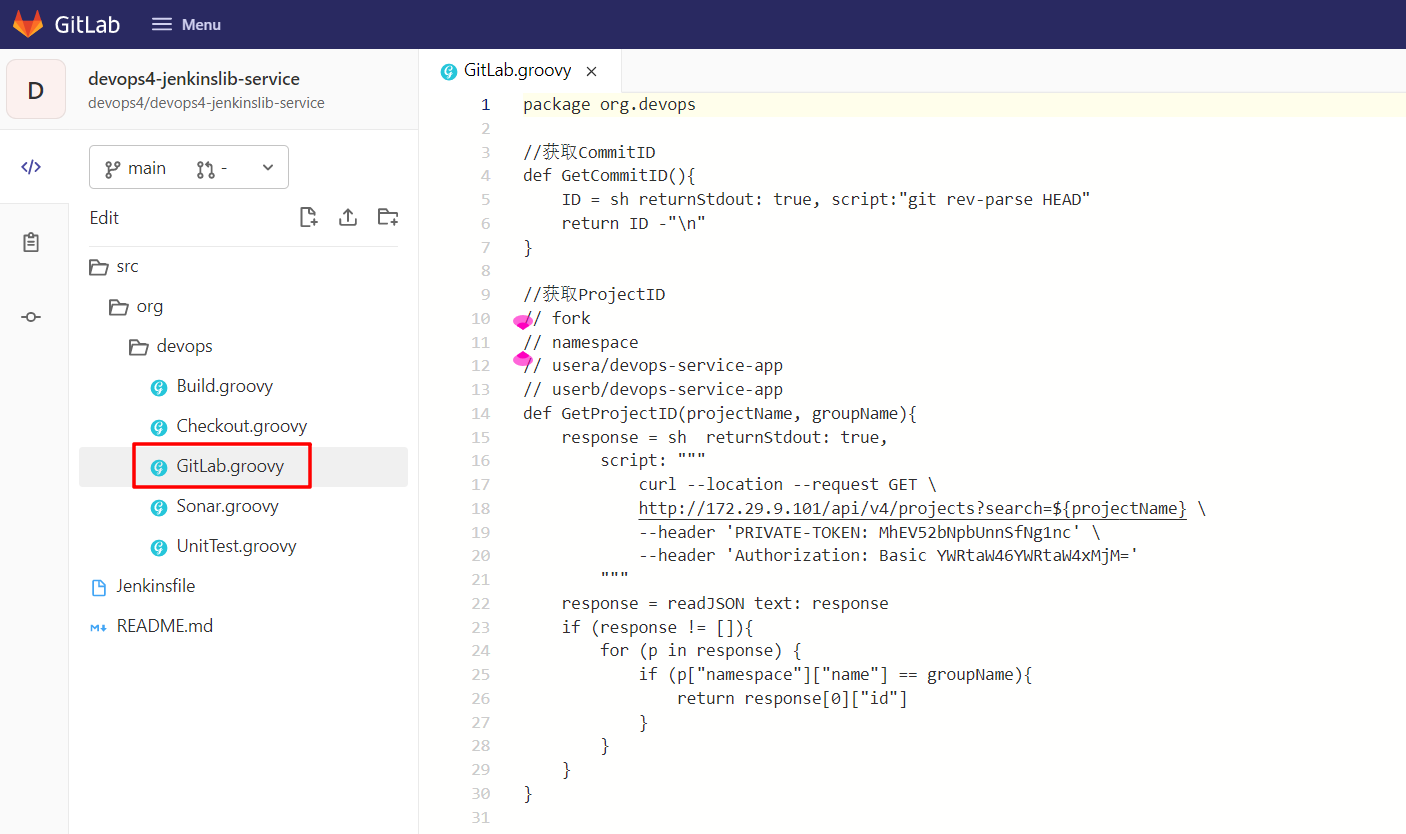This screenshot has height=834, width=1406.
Task: Open the Commit icon in sidebar
Action: point(31,317)
